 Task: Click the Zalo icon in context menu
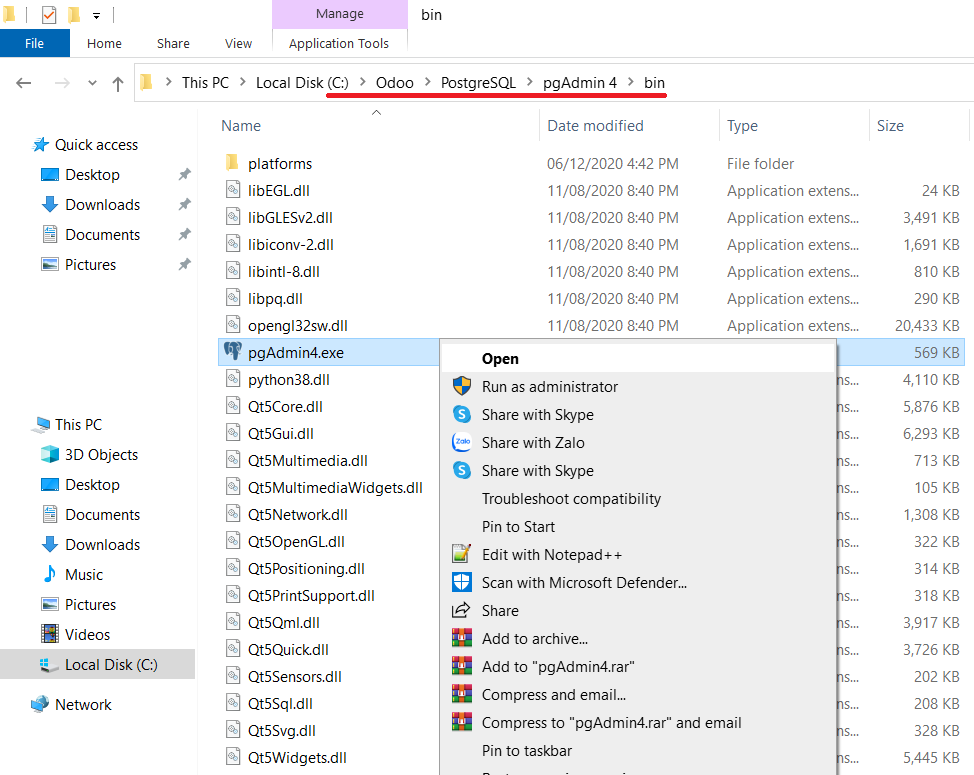[x=462, y=442]
